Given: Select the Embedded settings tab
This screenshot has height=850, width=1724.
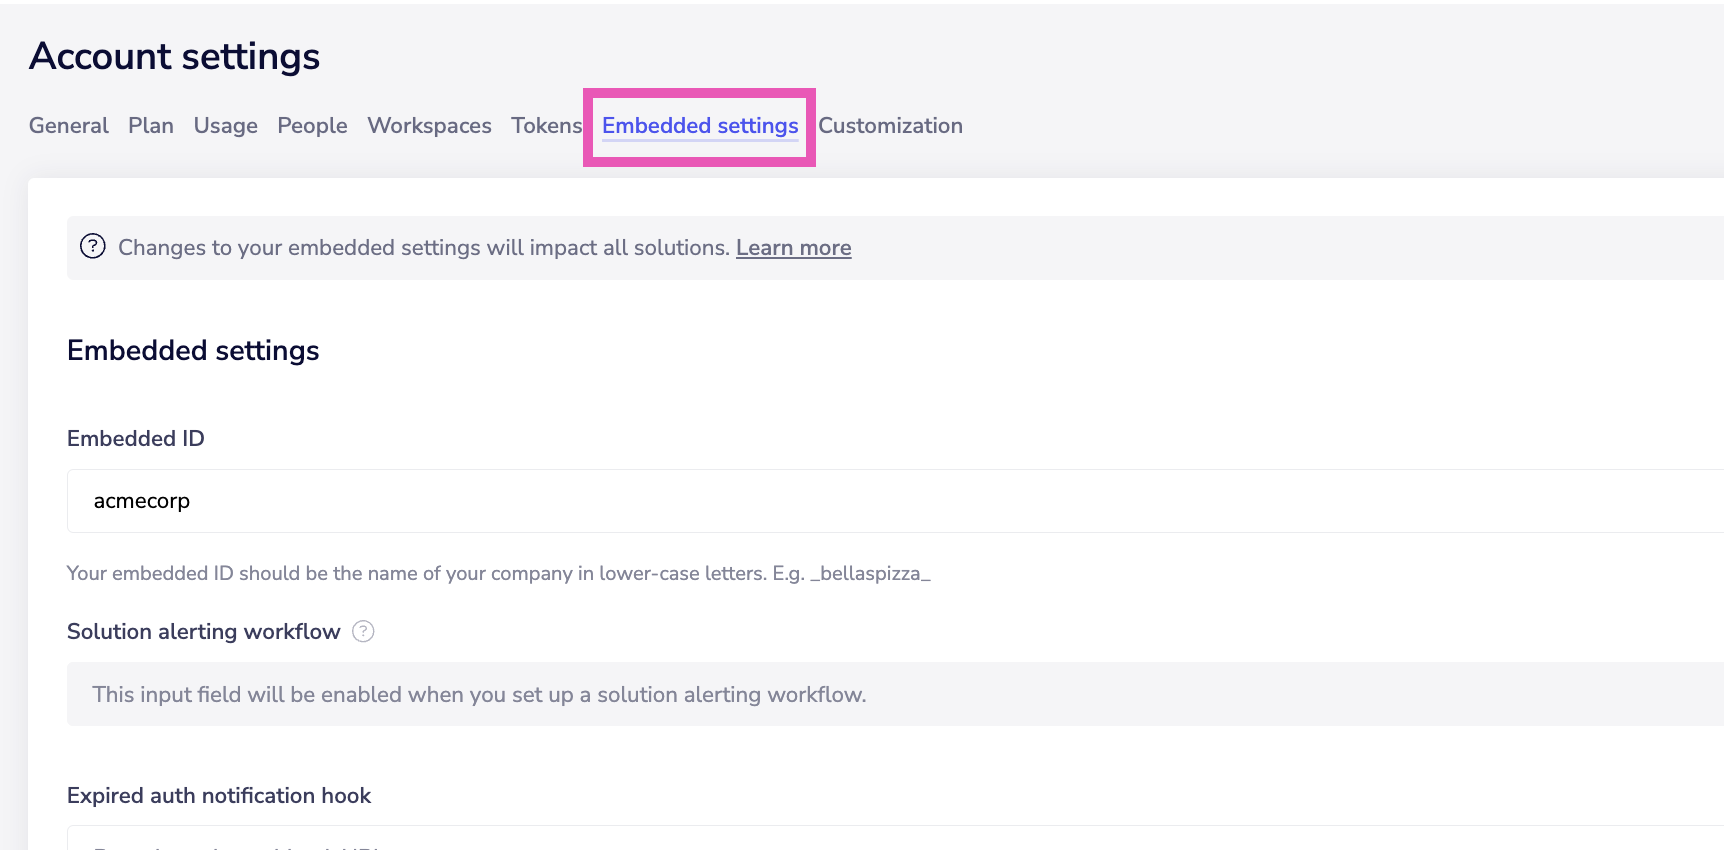Looking at the screenshot, I should (x=699, y=126).
